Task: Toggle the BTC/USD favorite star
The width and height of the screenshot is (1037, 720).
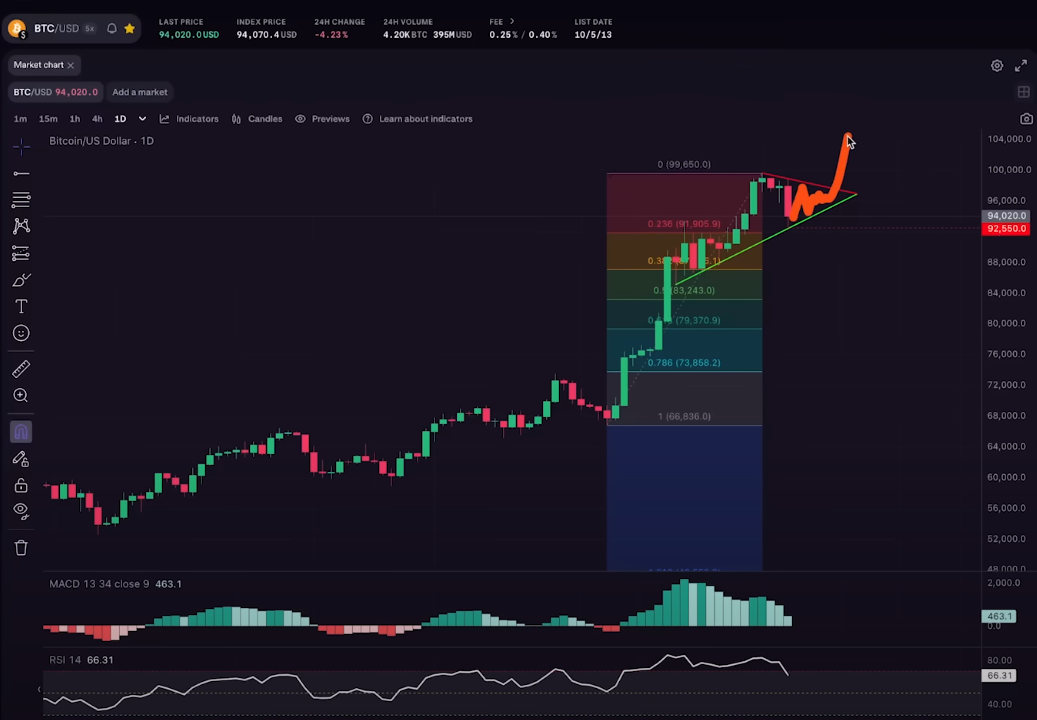Action: coord(130,28)
